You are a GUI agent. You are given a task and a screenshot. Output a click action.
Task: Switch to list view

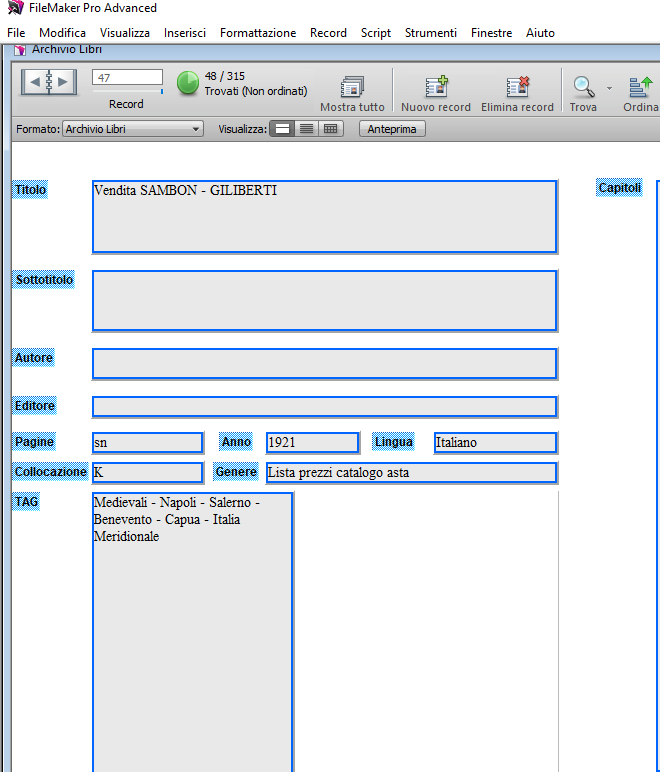click(306, 129)
